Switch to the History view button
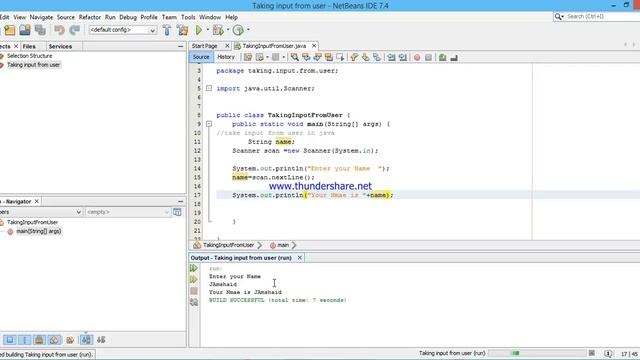 tap(226, 57)
